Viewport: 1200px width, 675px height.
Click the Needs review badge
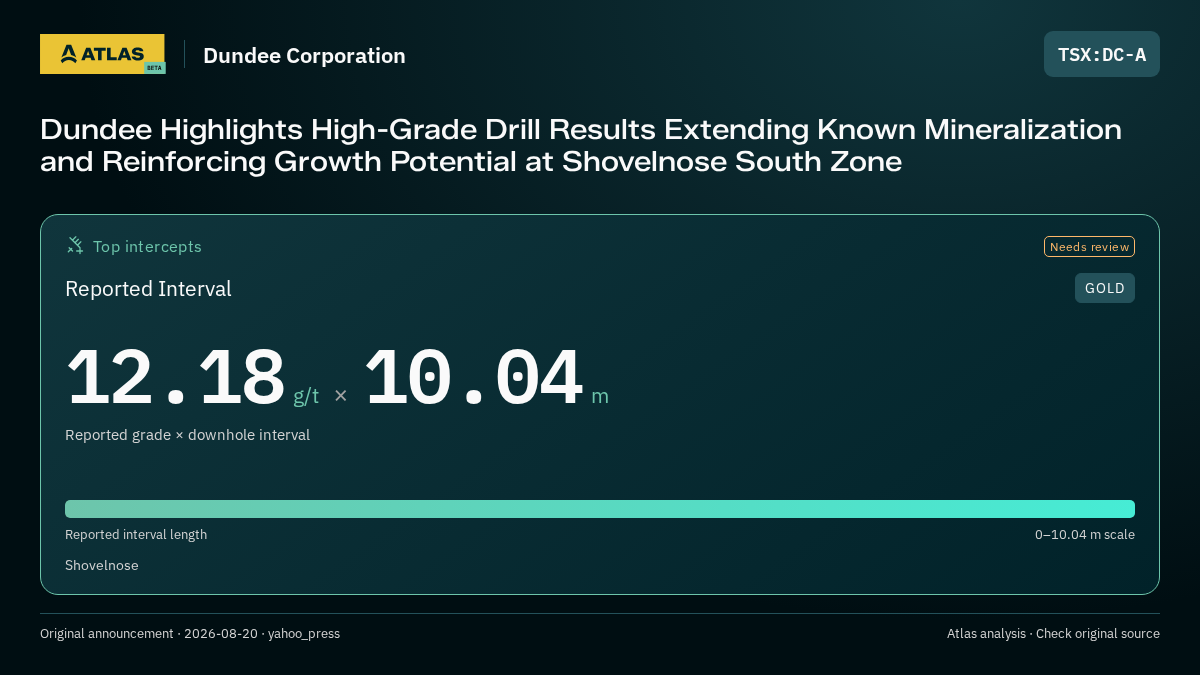point(1089,247)
